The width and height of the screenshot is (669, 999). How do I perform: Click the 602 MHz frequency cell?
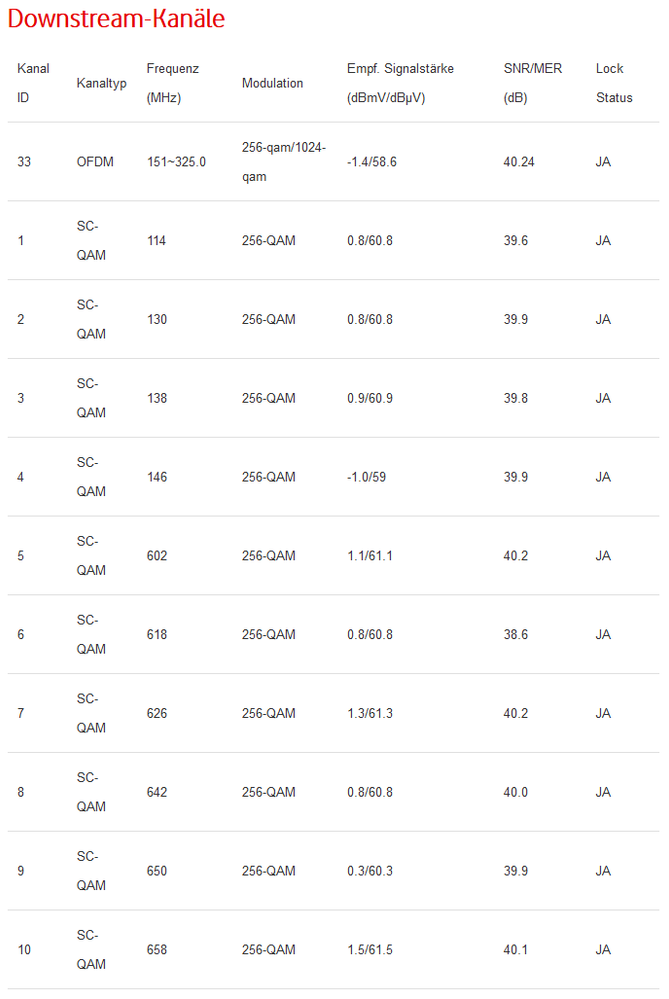point(157,556)
